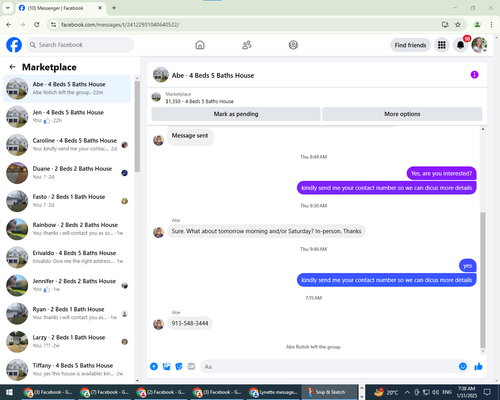Open the account profile picture menu

[x=479, y=45]
